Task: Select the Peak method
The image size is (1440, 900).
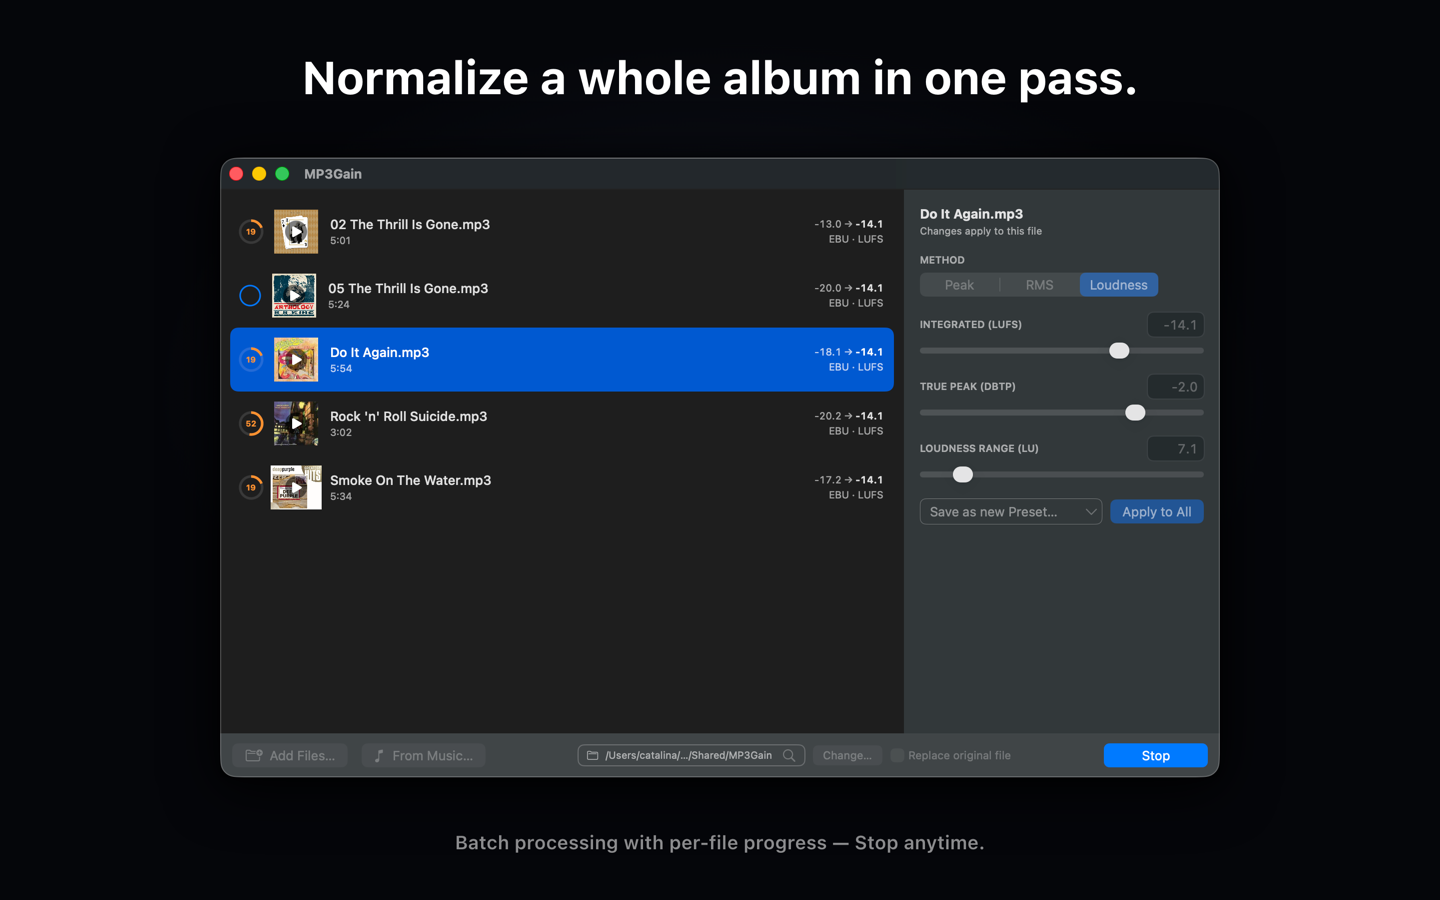Action: pyautogui.click(x=959, y=285)
